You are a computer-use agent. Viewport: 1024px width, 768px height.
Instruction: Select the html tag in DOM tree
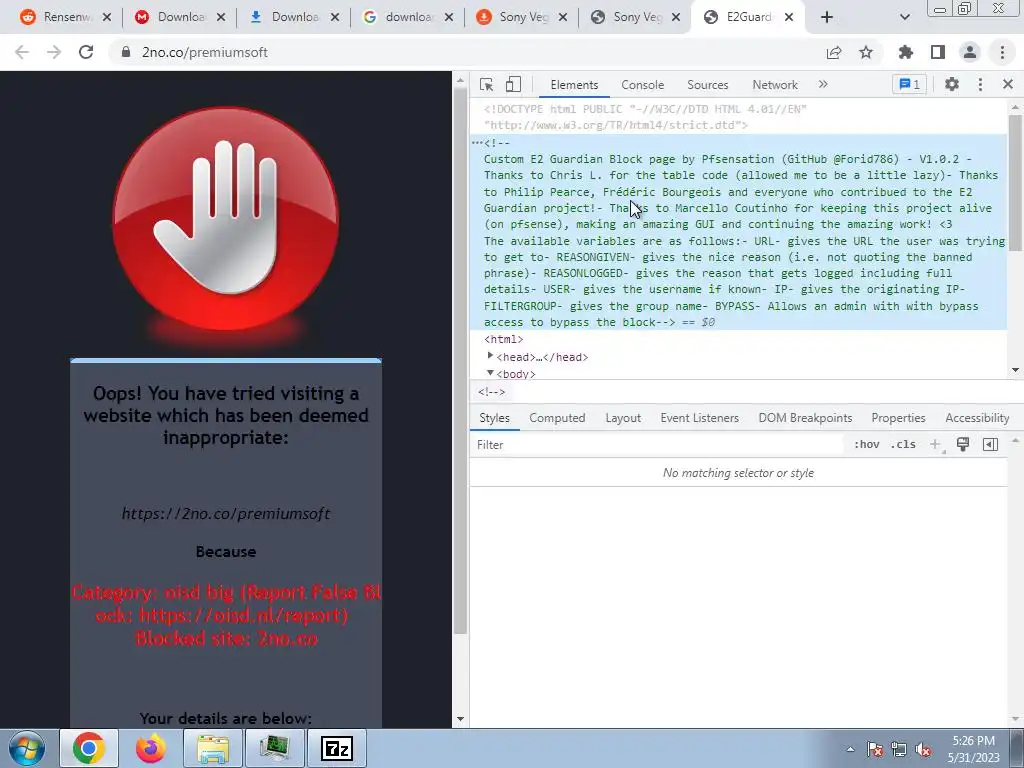[504, 340]
